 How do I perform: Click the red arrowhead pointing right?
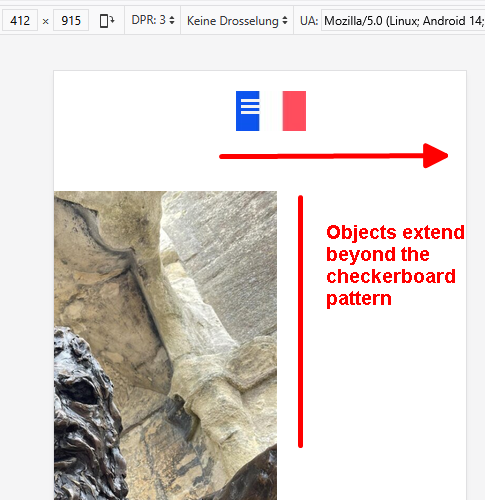point(435,156)
